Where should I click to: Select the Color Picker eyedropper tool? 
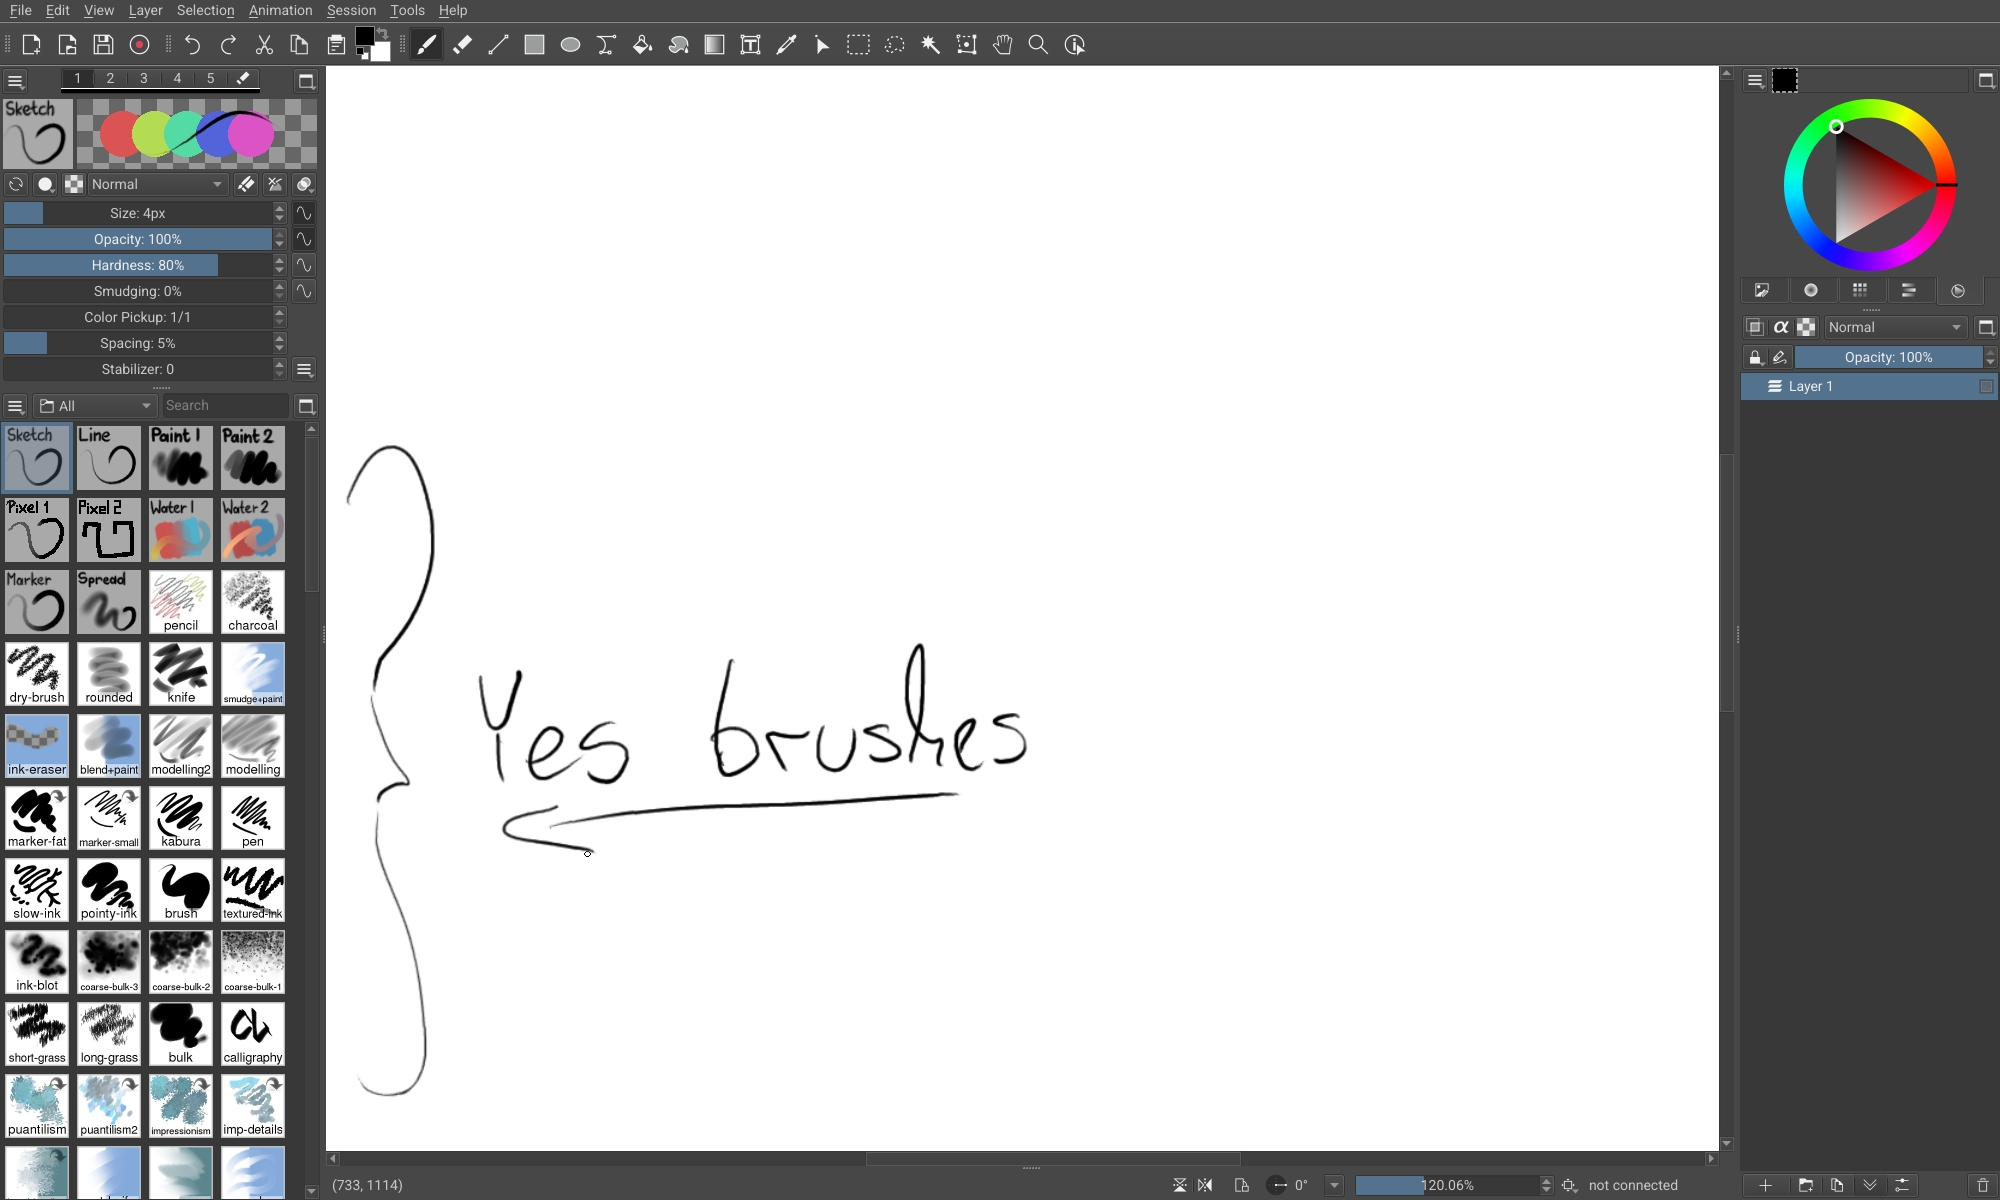(x=786, y=45)
